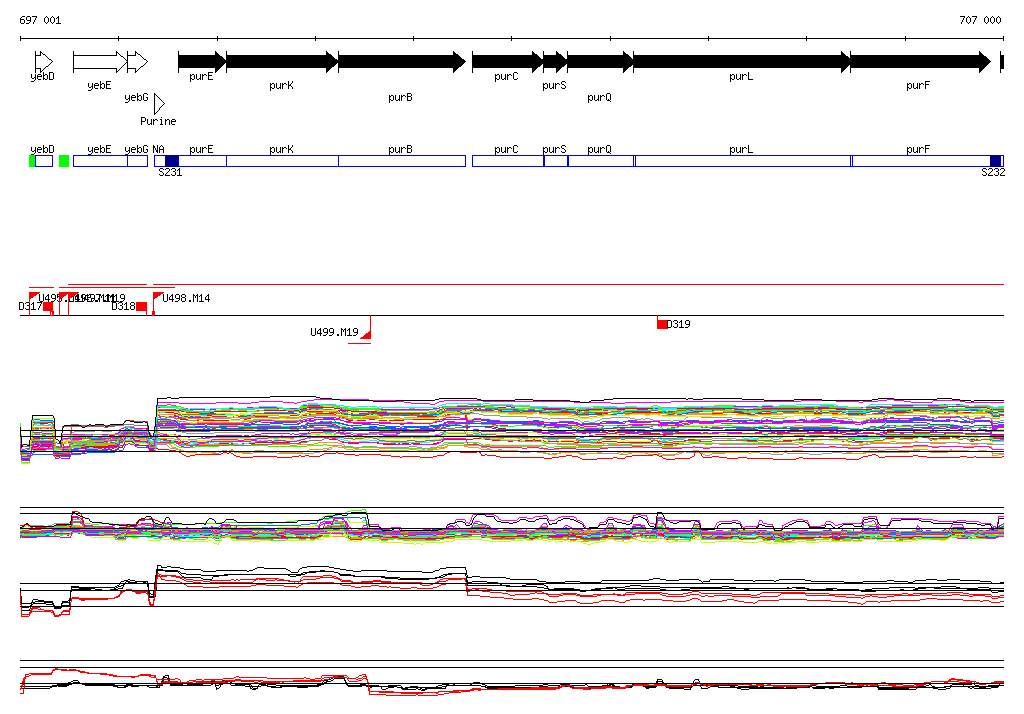Click the yebD white gene arrow
Viewport: 1024px width, 714px height.
[x=43, y=62]
